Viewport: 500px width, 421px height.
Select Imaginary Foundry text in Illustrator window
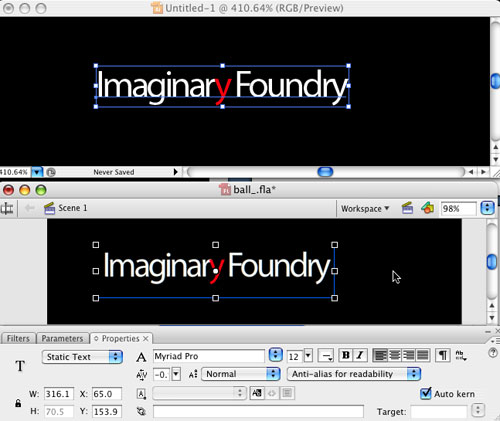[x=222, y=87]
